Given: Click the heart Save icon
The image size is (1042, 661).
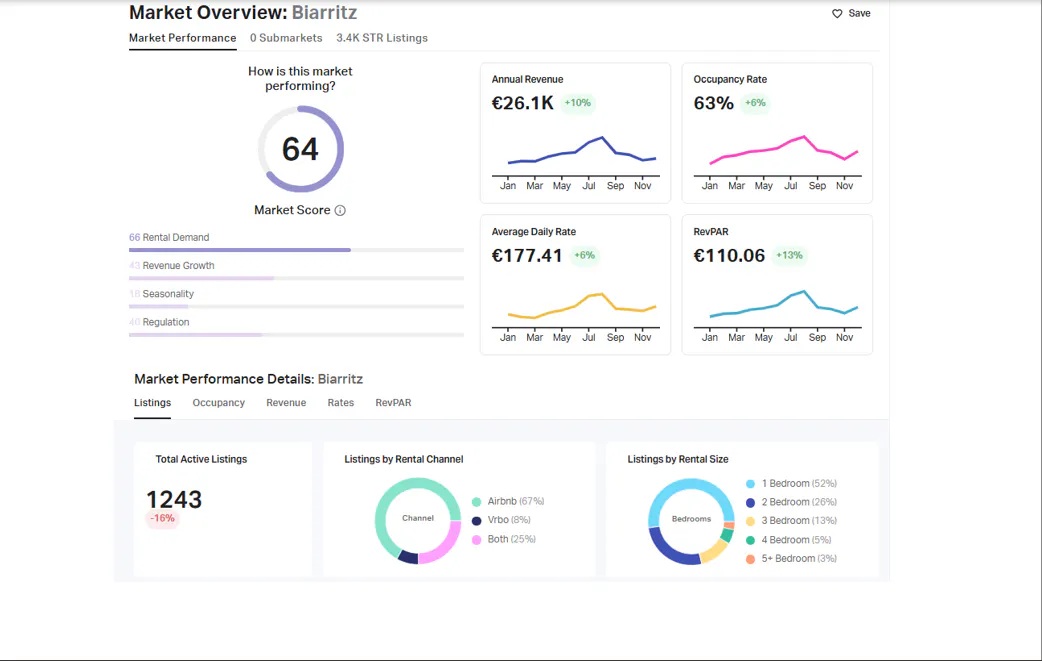Looking at the screenshot, I should point(837,13).
